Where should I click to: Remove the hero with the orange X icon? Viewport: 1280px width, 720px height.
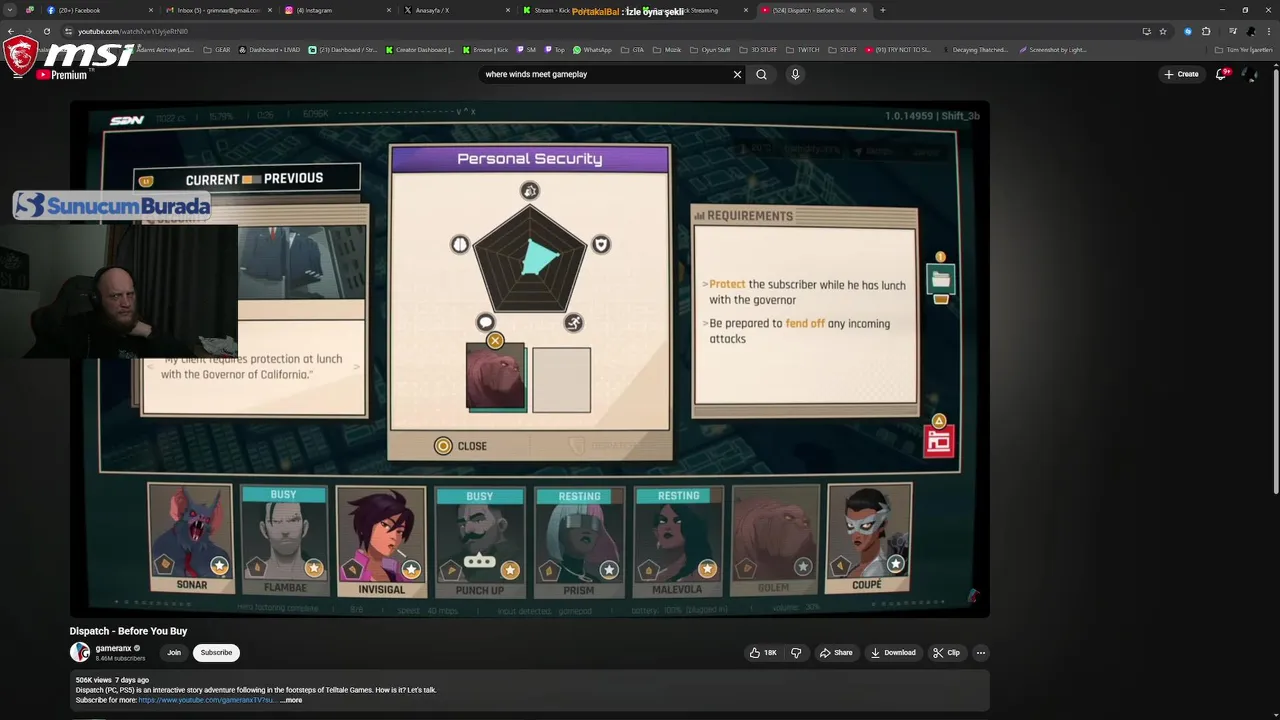495,341
